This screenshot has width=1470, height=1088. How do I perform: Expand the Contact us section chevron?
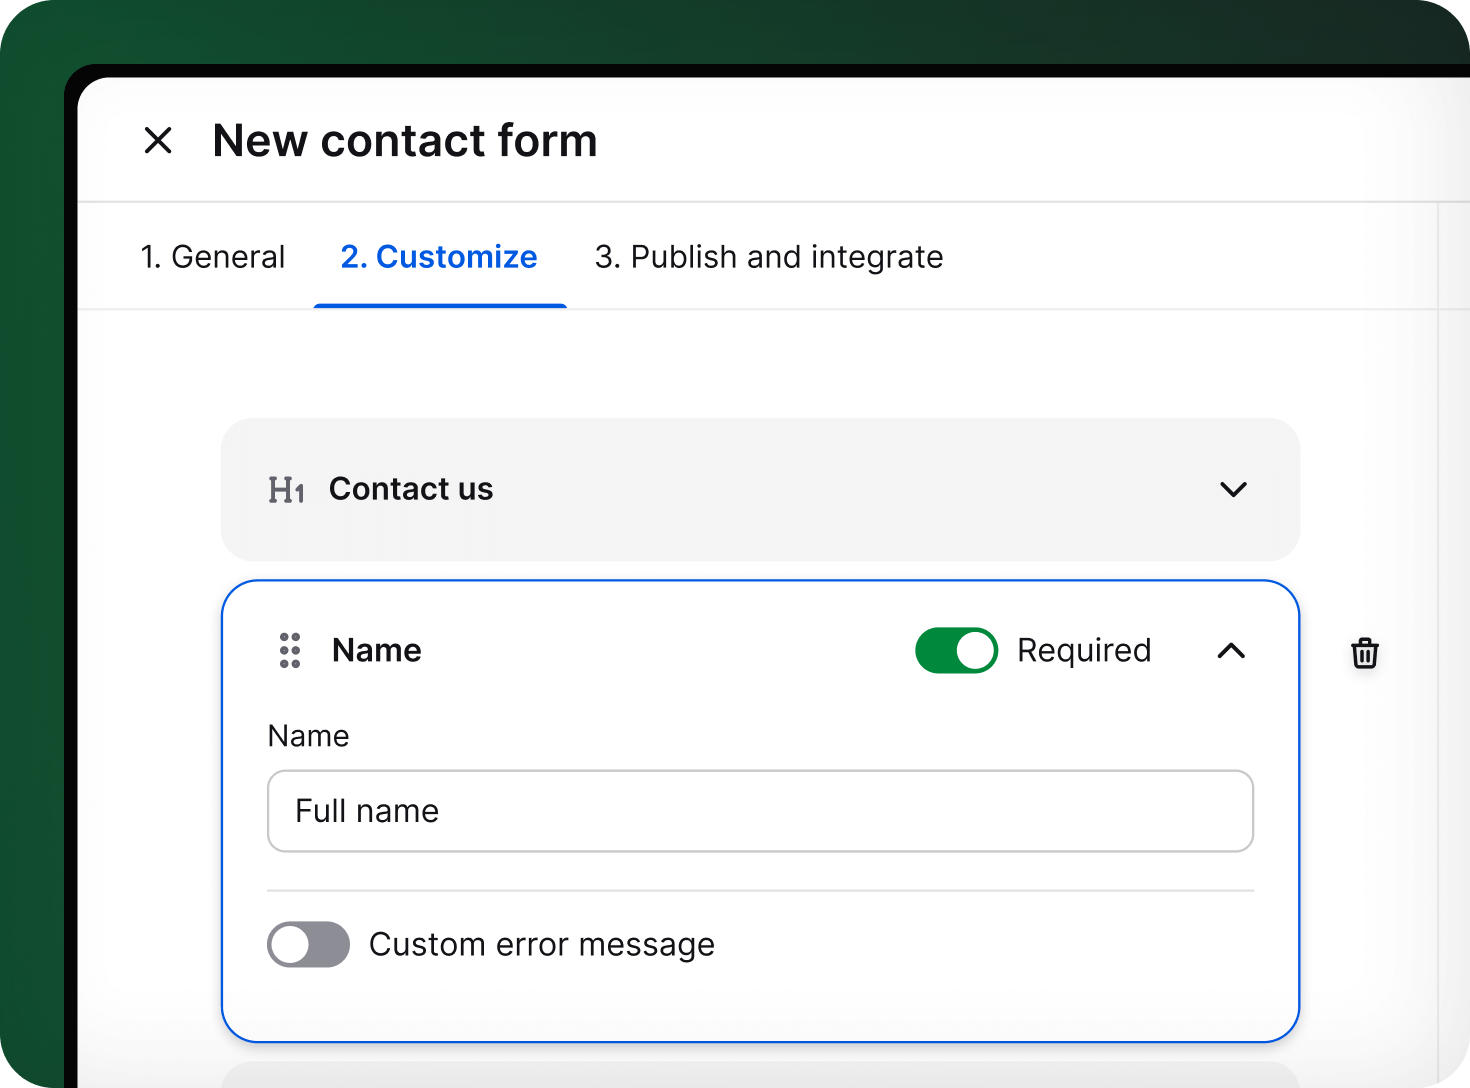(1233, 490)
